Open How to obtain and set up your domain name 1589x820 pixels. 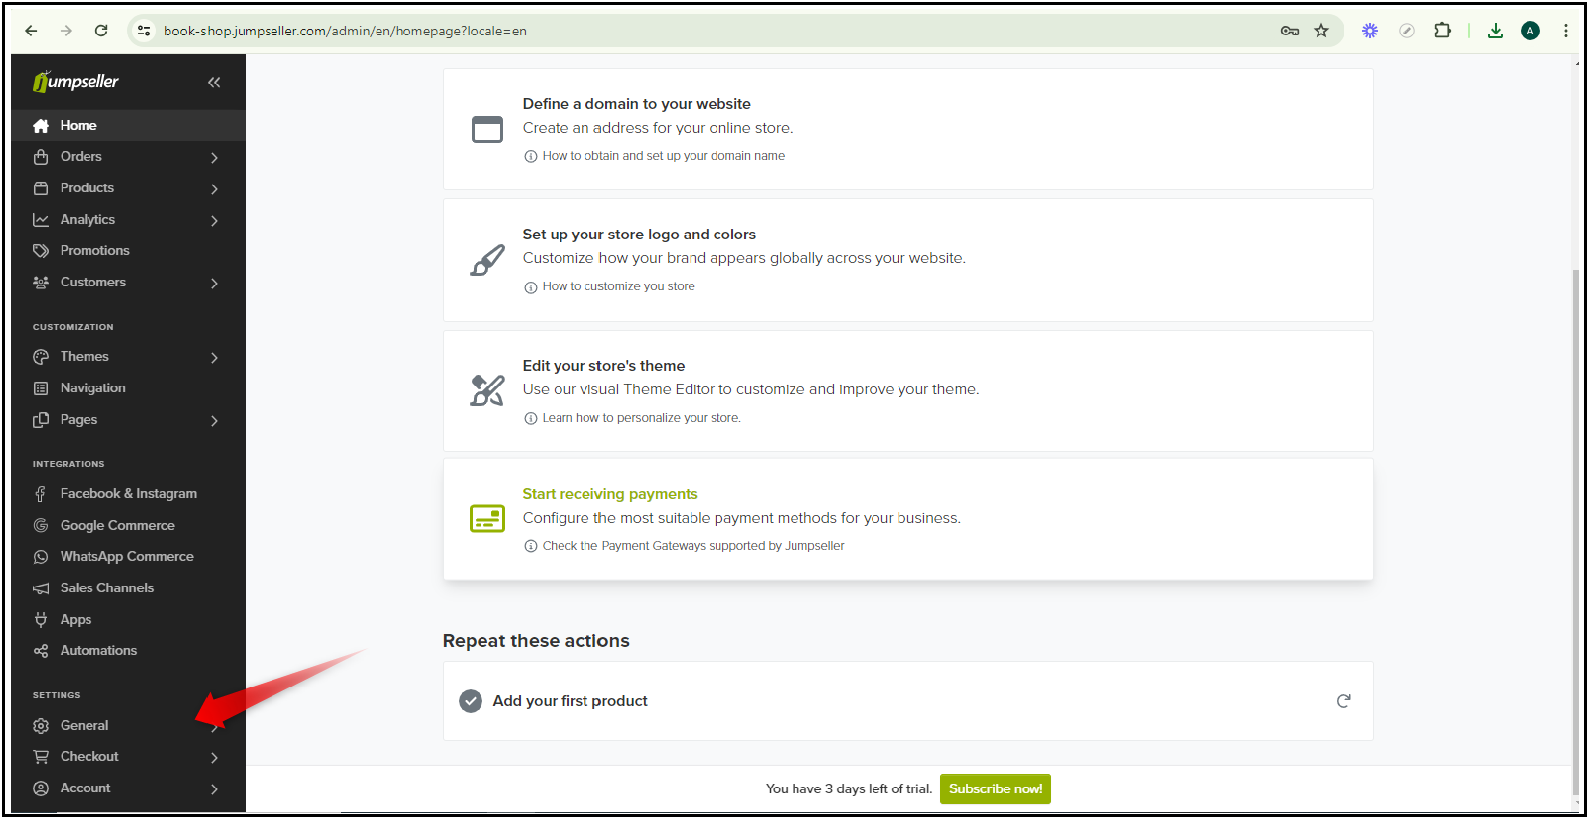[664, 156]
